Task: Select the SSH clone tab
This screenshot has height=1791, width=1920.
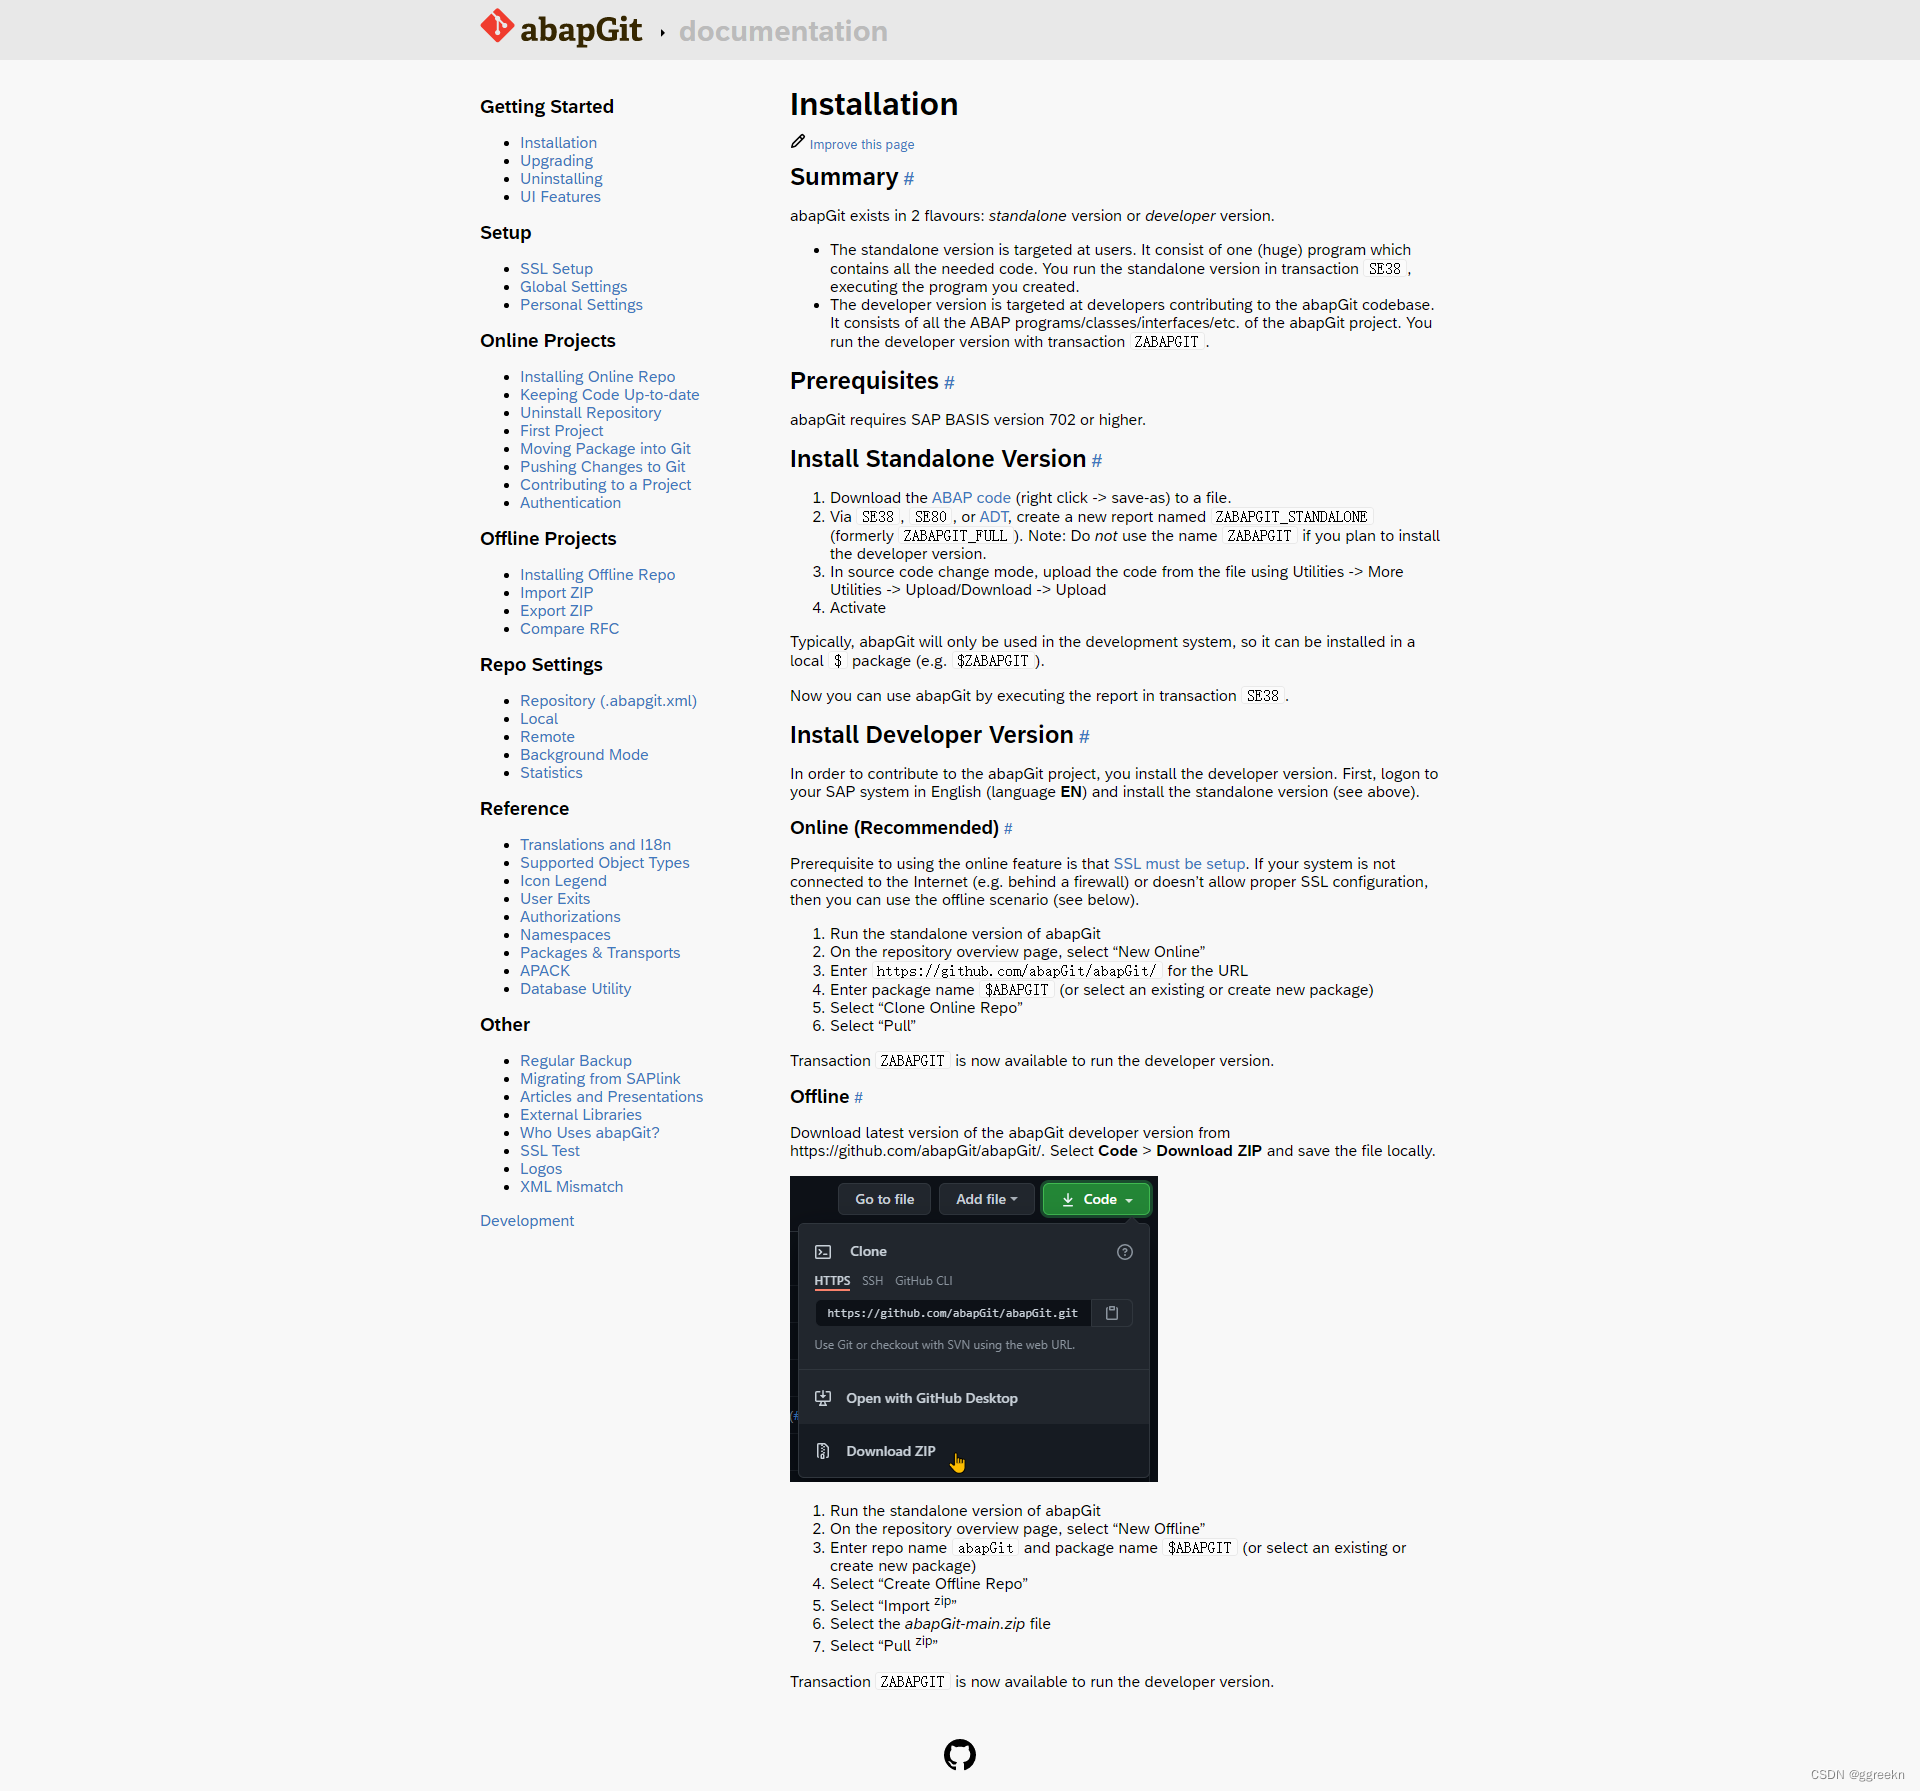Action: [x=872, y=1281]
